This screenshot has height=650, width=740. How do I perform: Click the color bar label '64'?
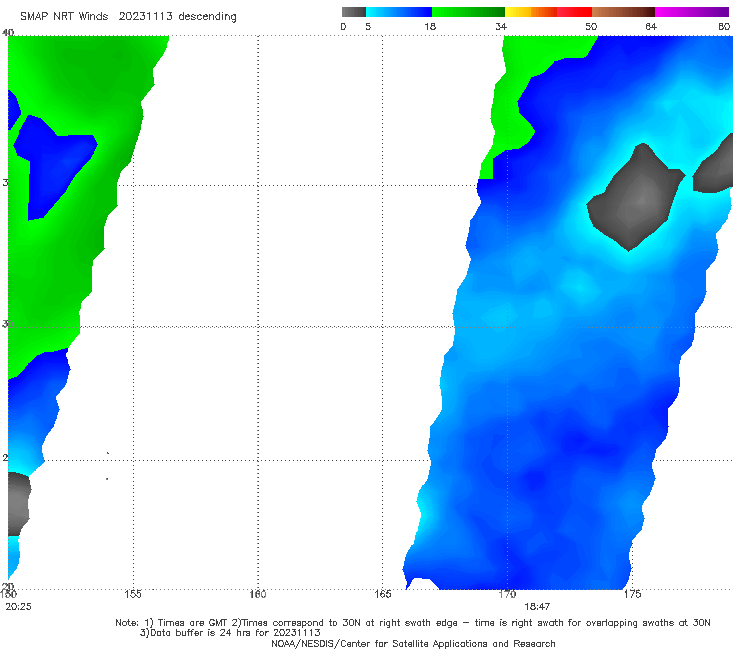[x=651, y=26]
